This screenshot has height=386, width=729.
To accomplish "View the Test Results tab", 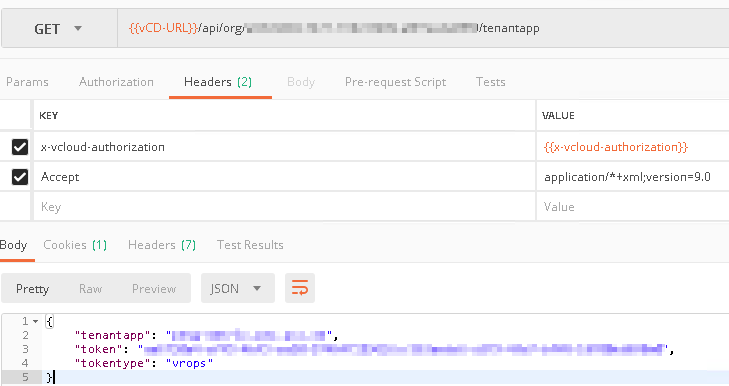I will coord(250,245).
